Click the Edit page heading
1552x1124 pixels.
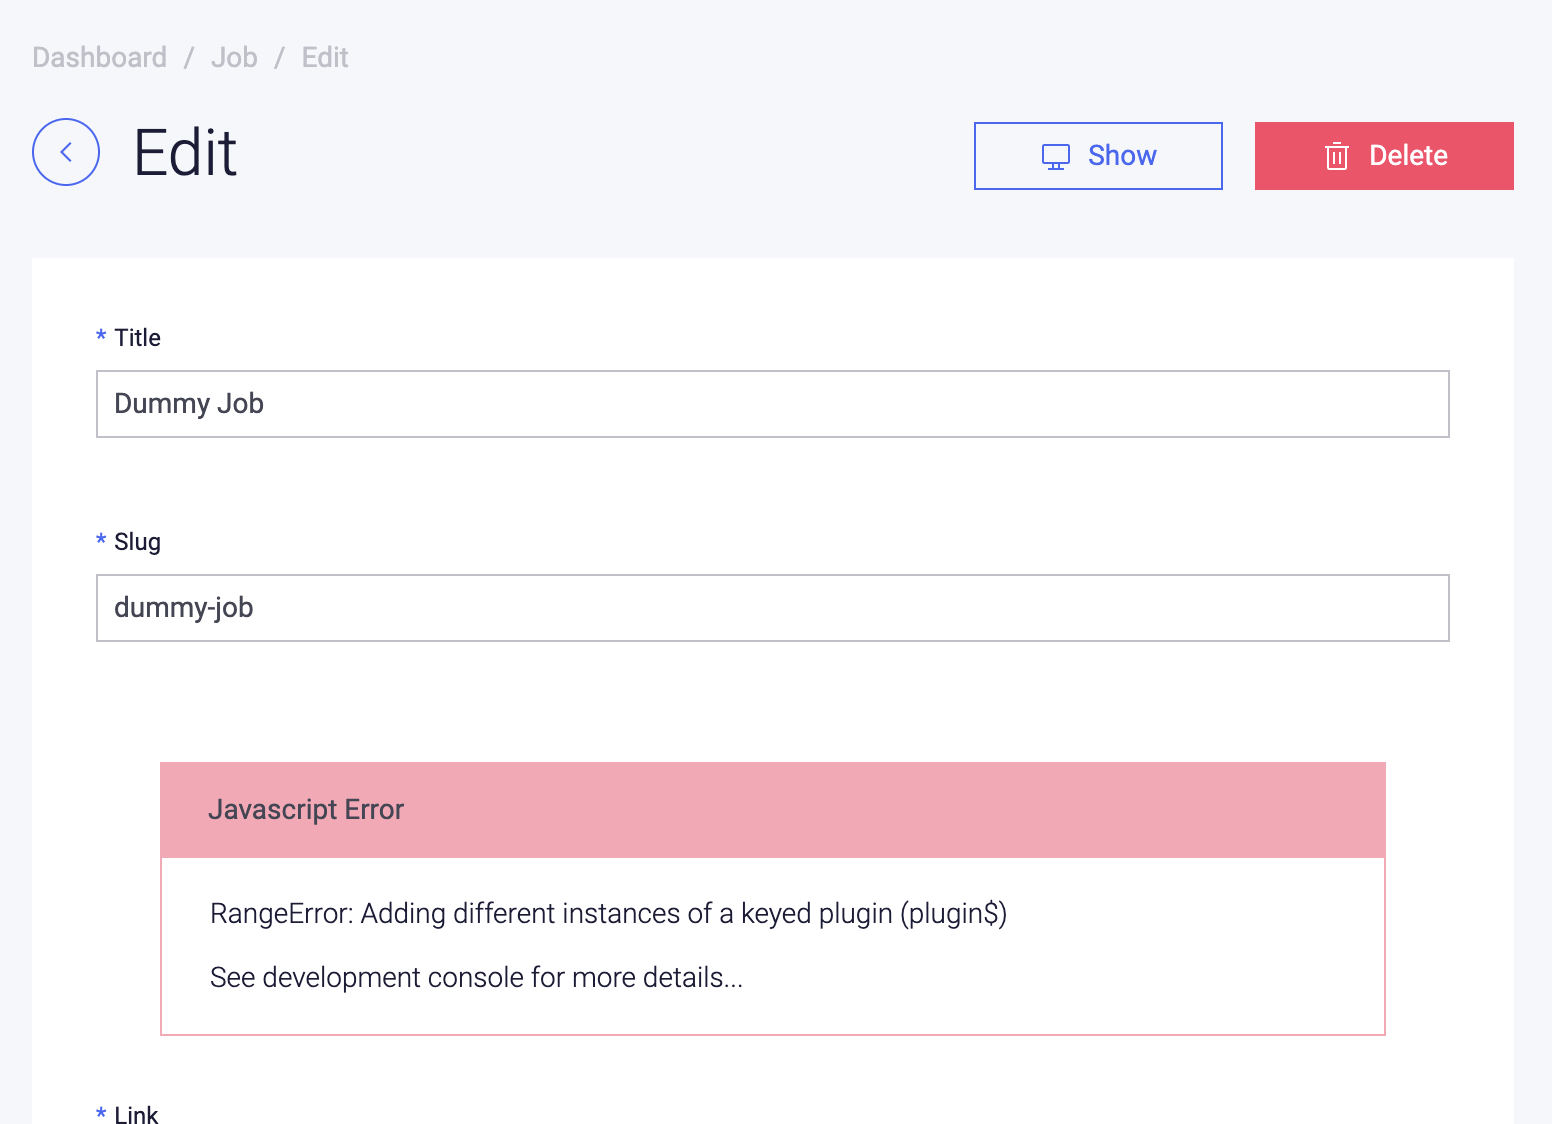[185, 152]
